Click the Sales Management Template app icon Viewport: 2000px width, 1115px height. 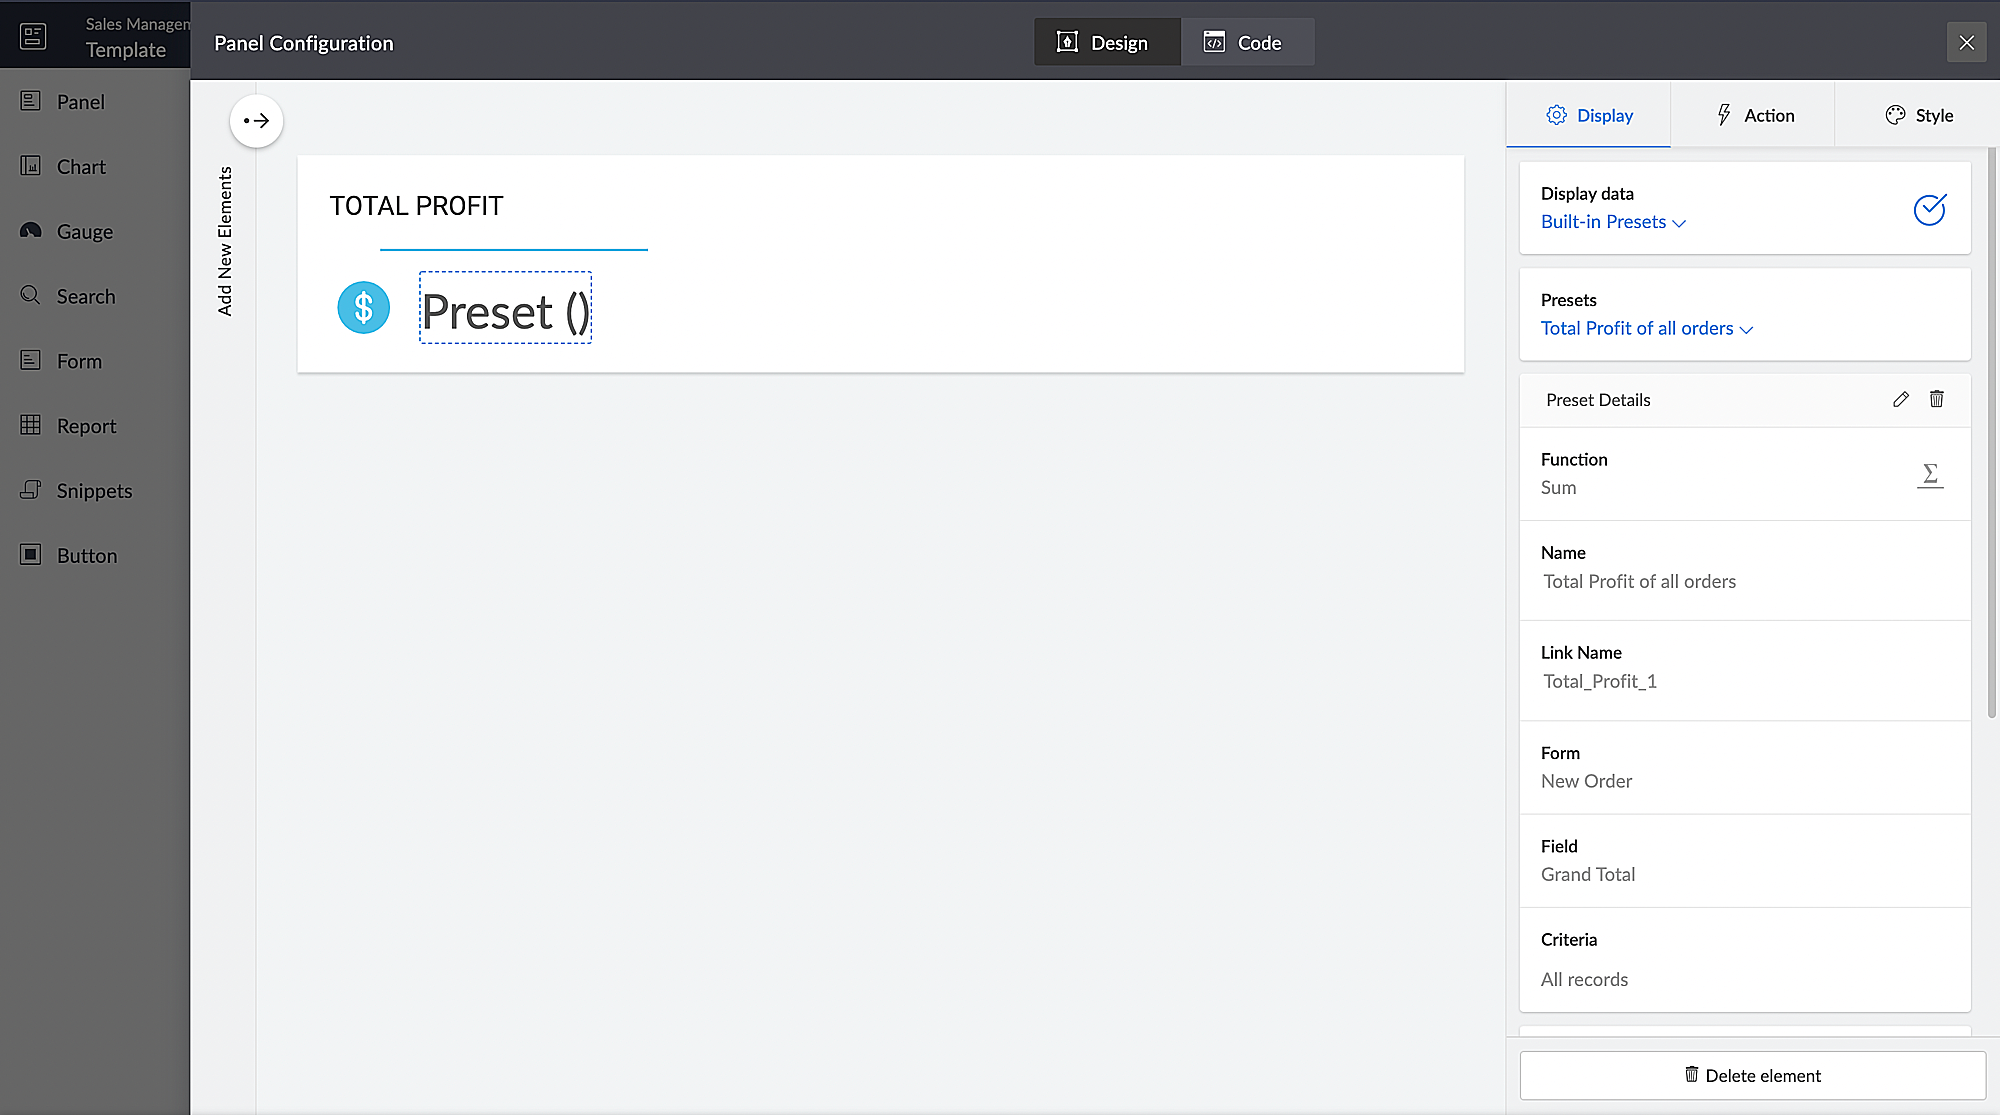(33, 37)
